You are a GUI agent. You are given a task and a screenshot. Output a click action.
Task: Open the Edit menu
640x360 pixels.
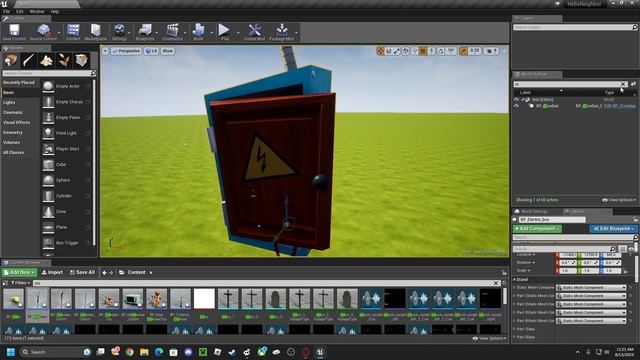[x=20, y=11]
